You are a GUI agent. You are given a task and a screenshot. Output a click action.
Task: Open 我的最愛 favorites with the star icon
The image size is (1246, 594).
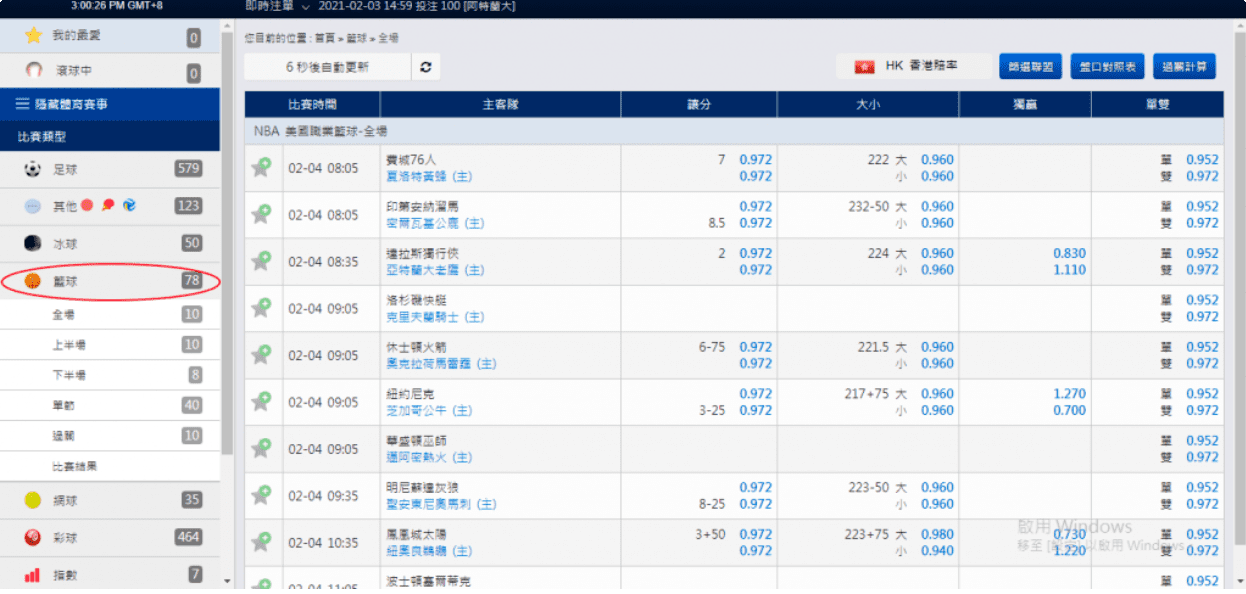(33, 36)
